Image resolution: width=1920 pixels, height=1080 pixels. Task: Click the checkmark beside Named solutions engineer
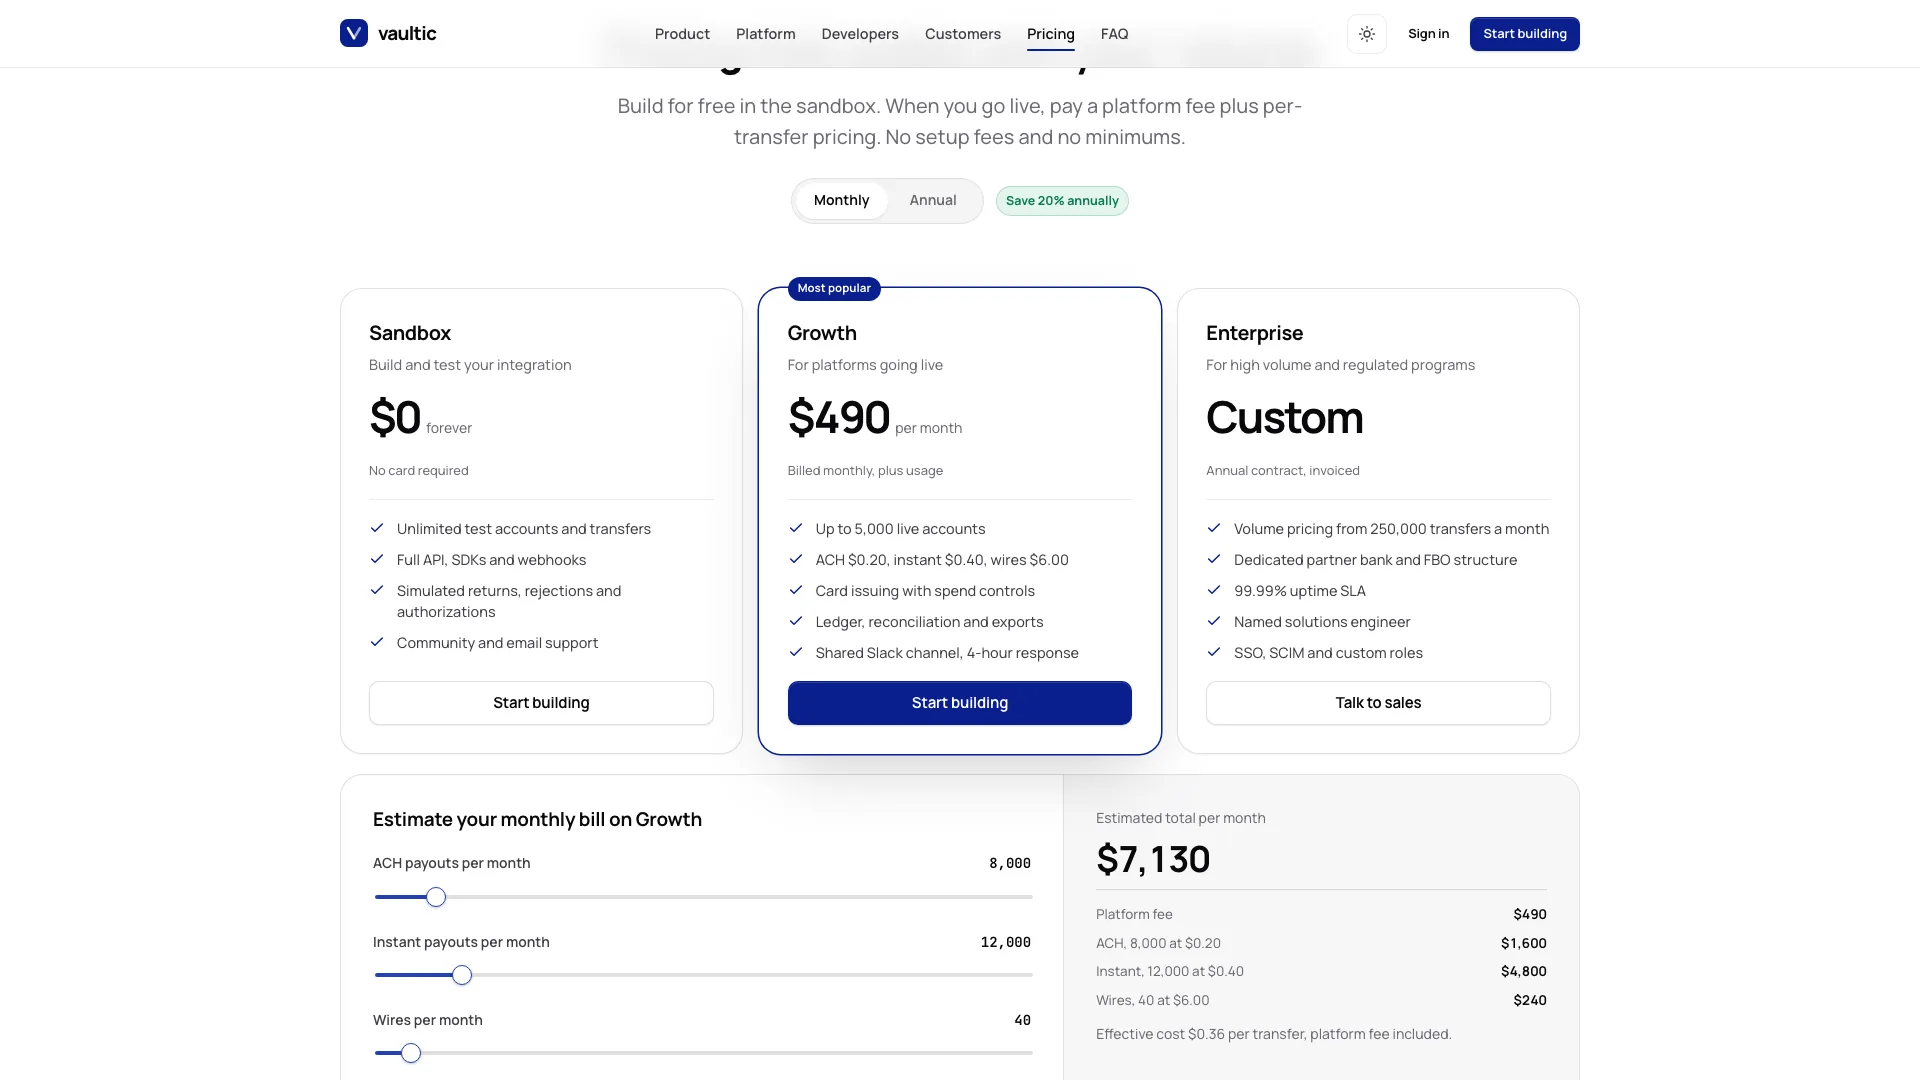[1214, 621]
